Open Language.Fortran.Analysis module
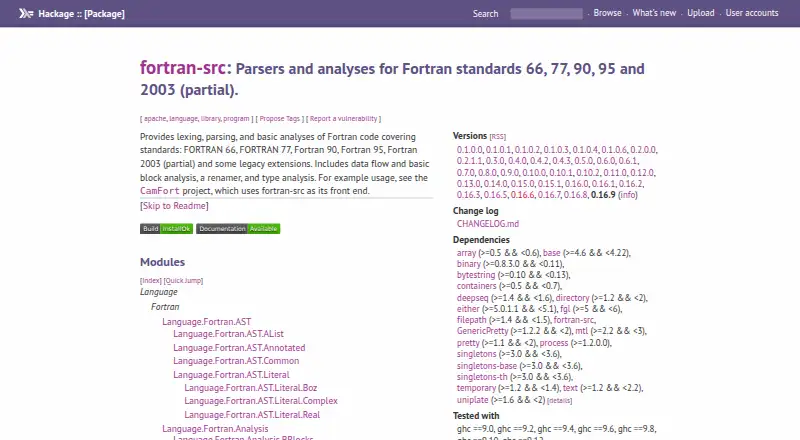The width and height of the screenshot is (800, 440). click(215, 429)
